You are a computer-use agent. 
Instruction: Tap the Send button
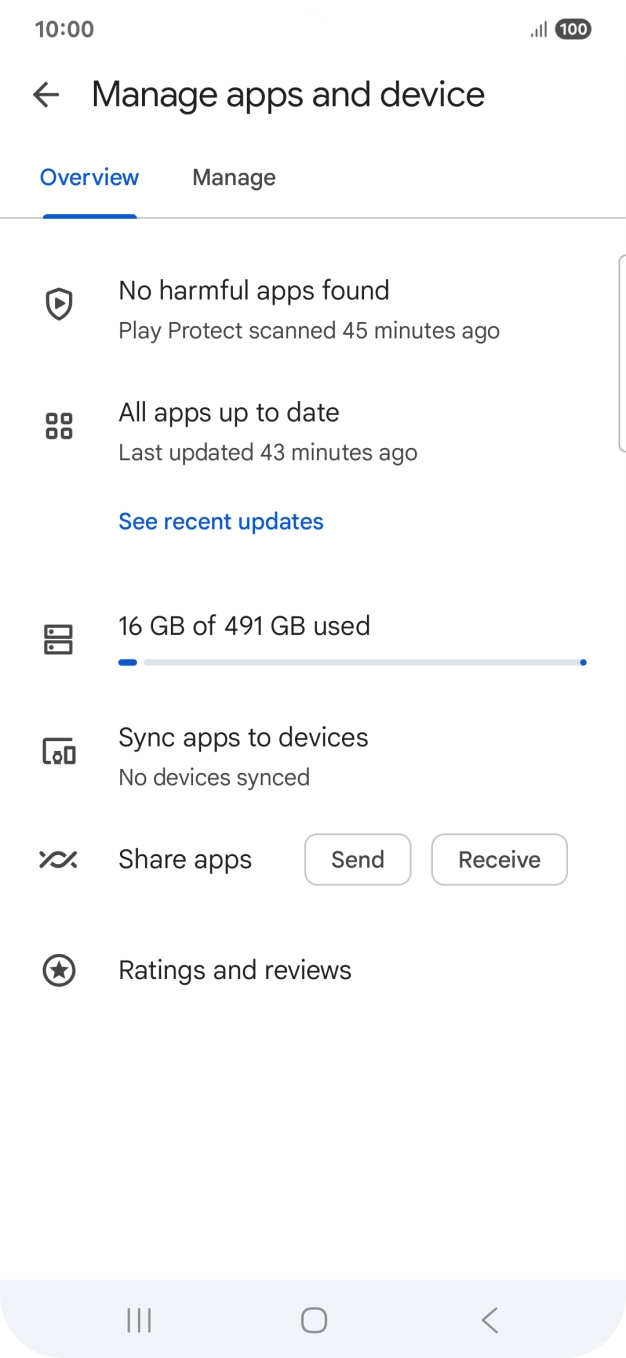tap(357, 860)
